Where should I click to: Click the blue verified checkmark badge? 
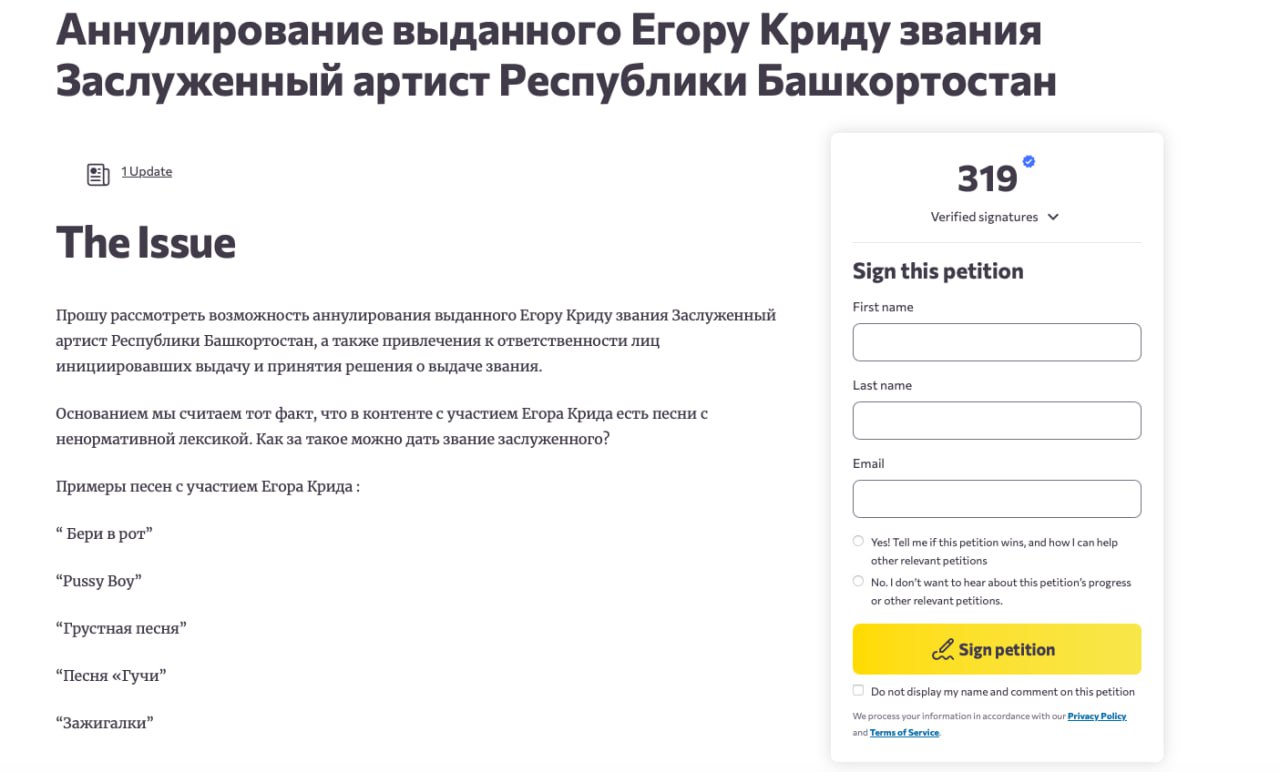(x=1028, y=162)
